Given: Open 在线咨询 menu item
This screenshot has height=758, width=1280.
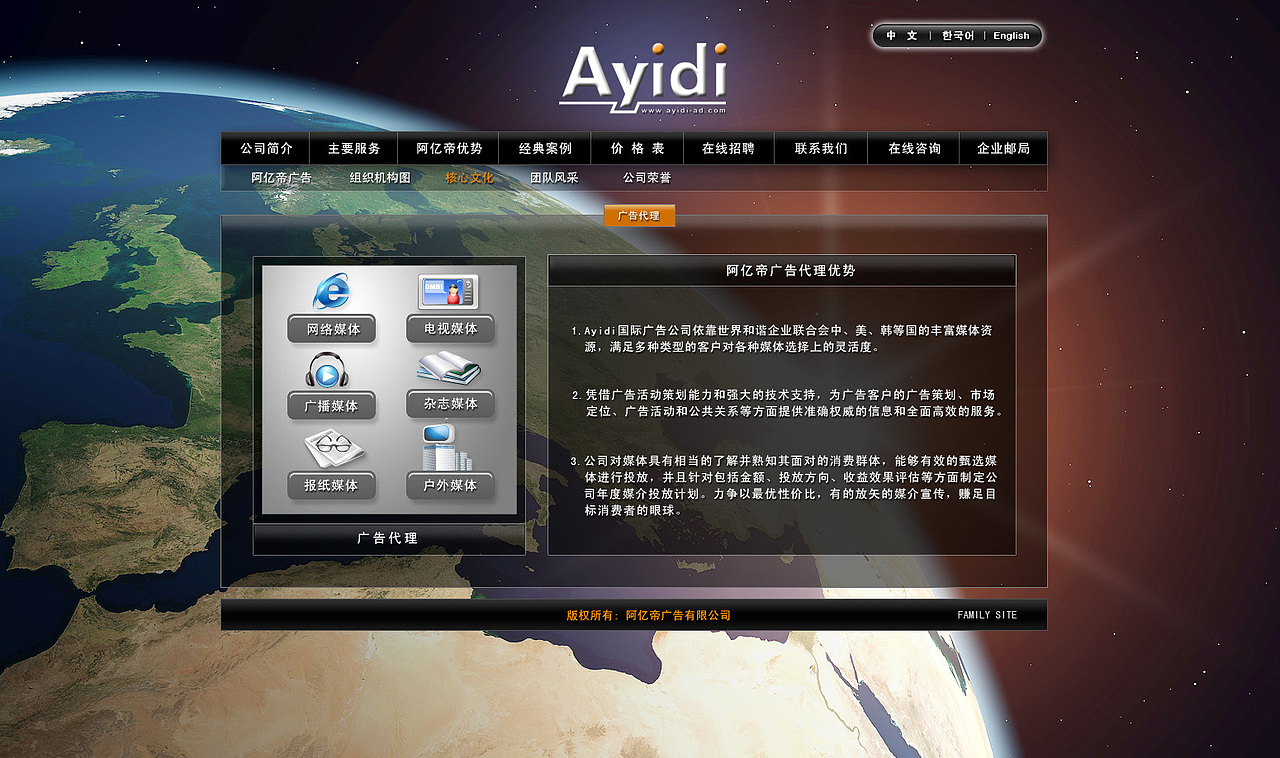Looking at the screenshot, I should tap(914, 148).
